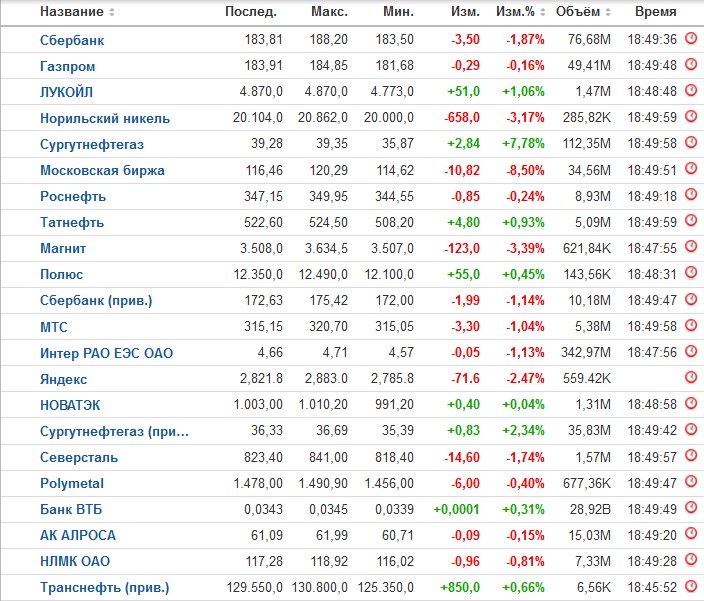
Task: Click the clock icon in Polymetal row
Action: [691, 481]
